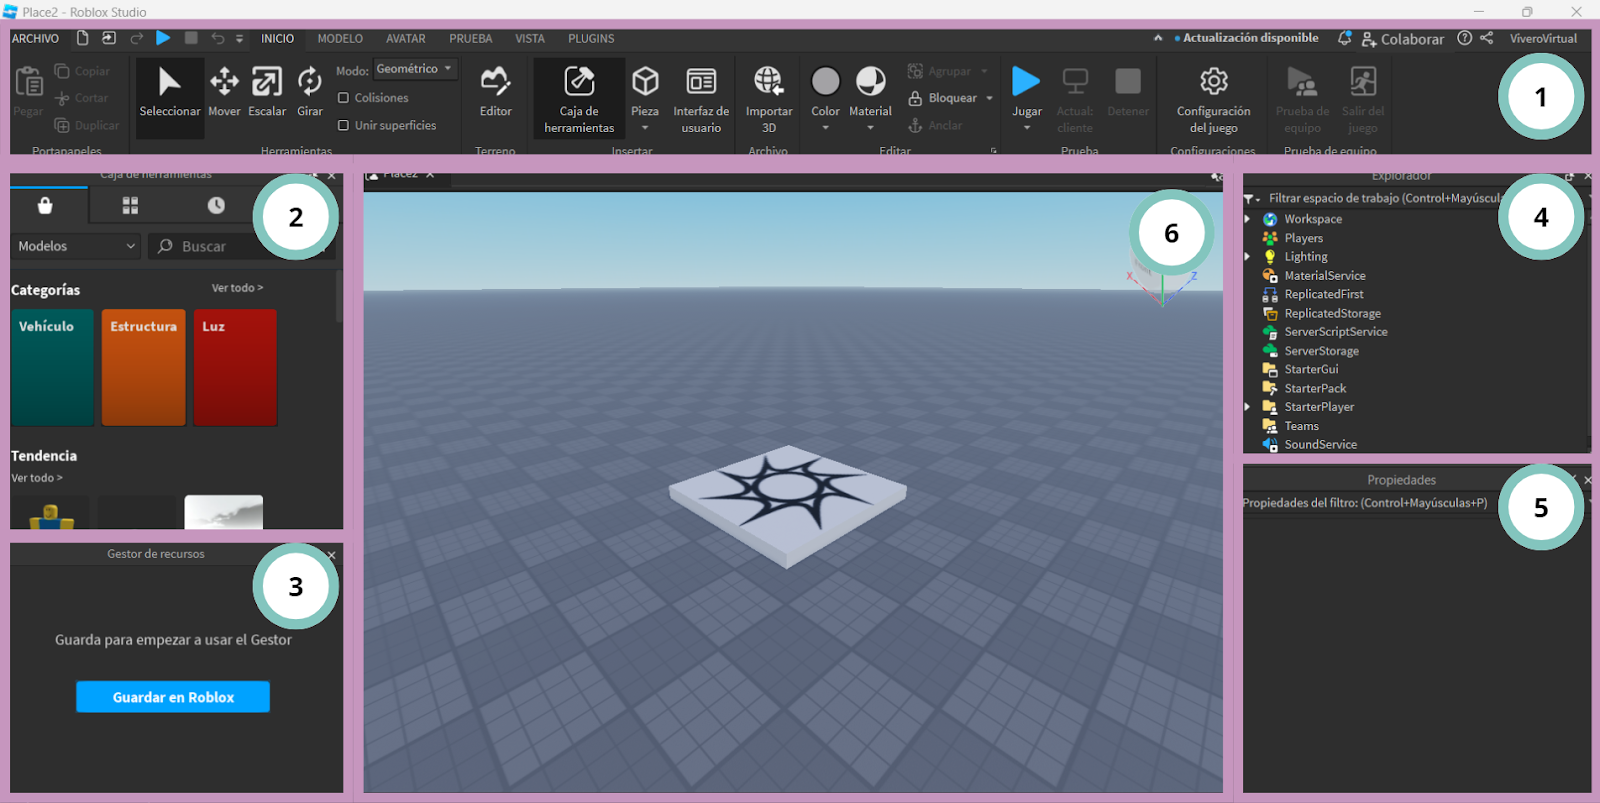Image resolution: width=1600 pixels, height=803 pixels.
Task: Open the help question-mark icon
Action: coord(1464,38)
